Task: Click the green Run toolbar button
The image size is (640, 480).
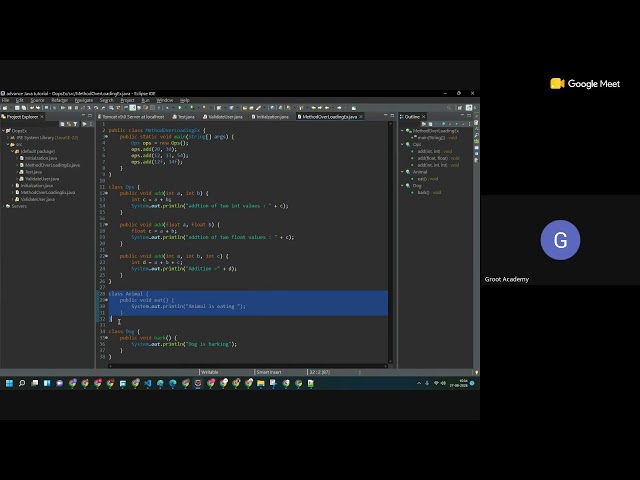Action: (x=179, y=108)
